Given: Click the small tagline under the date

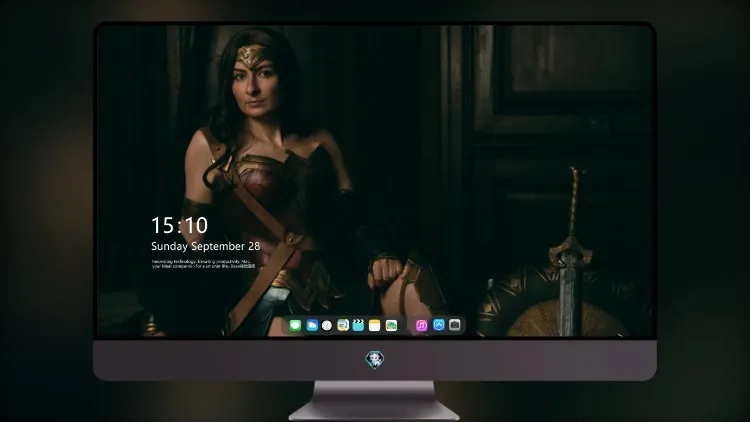Looking at the screenshot, I should click(204, 264).
